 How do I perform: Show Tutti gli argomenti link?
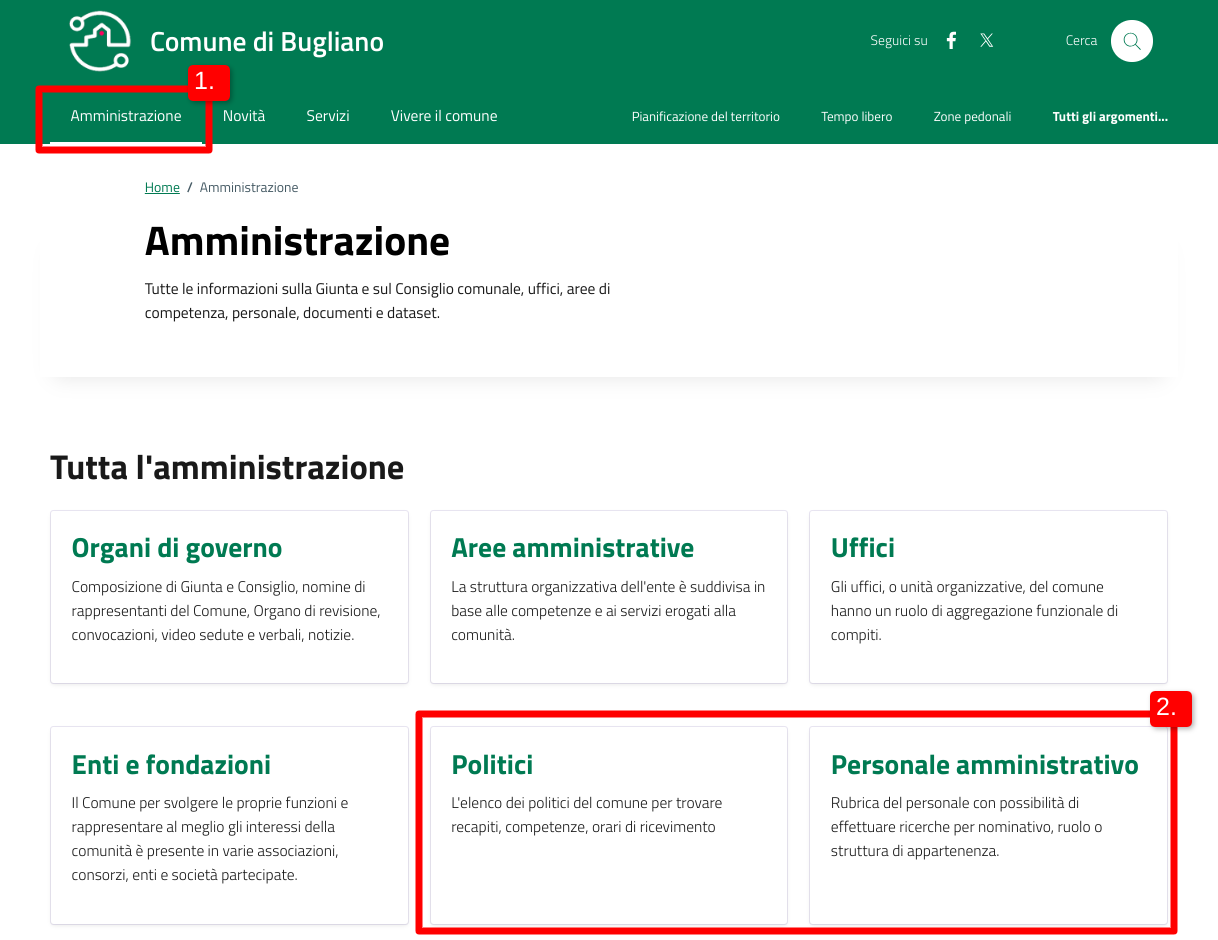click(1110, 117)
